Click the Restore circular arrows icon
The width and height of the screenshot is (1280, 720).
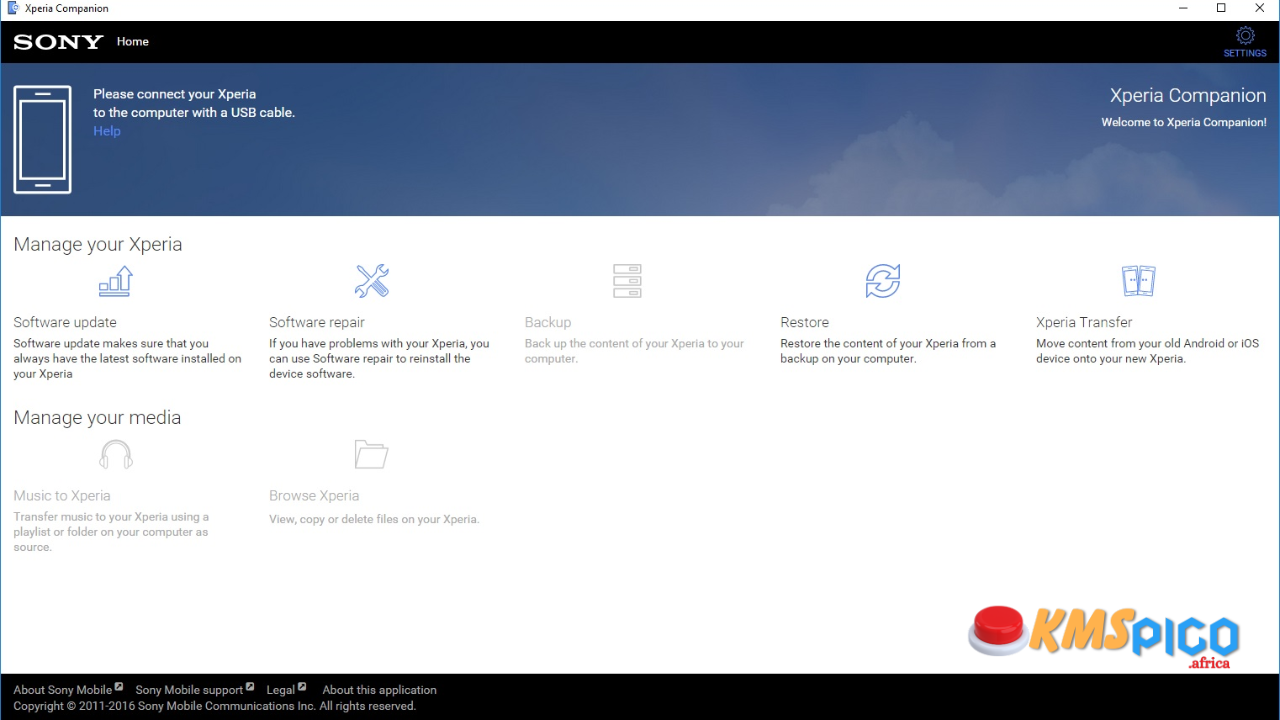coord(883,281)
